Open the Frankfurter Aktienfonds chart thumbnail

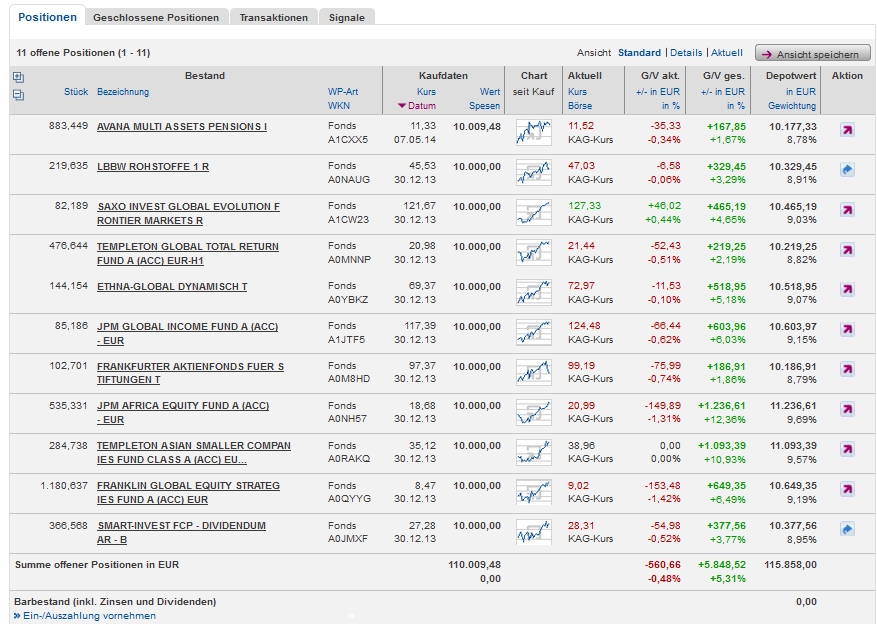click(x=534, y=373)
